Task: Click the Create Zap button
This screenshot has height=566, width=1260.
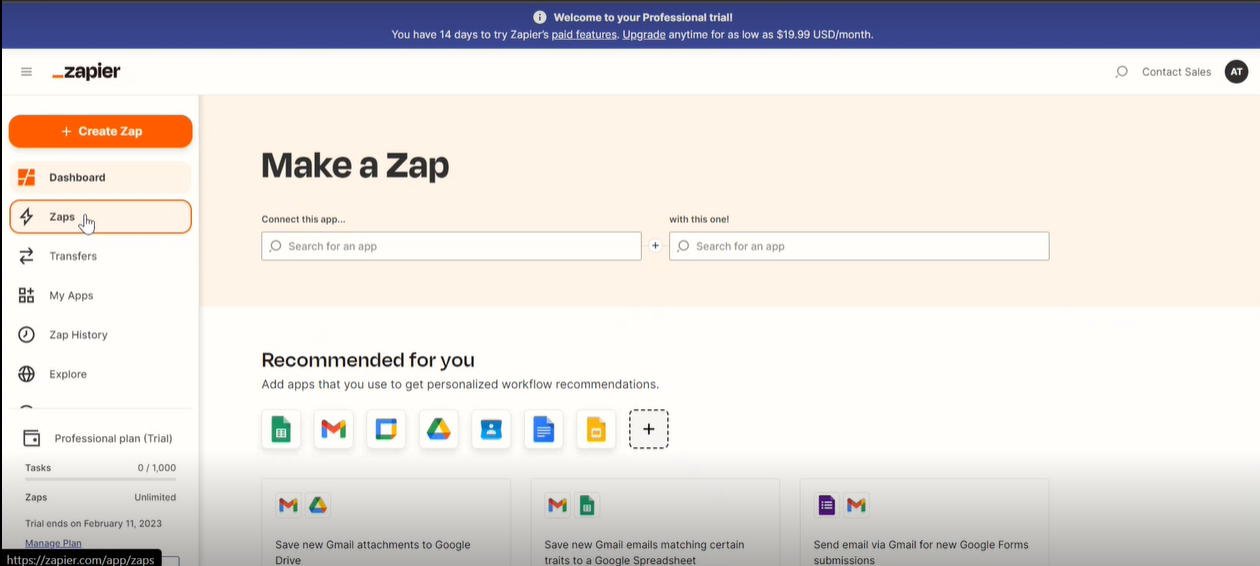Action: pos(100,131)
